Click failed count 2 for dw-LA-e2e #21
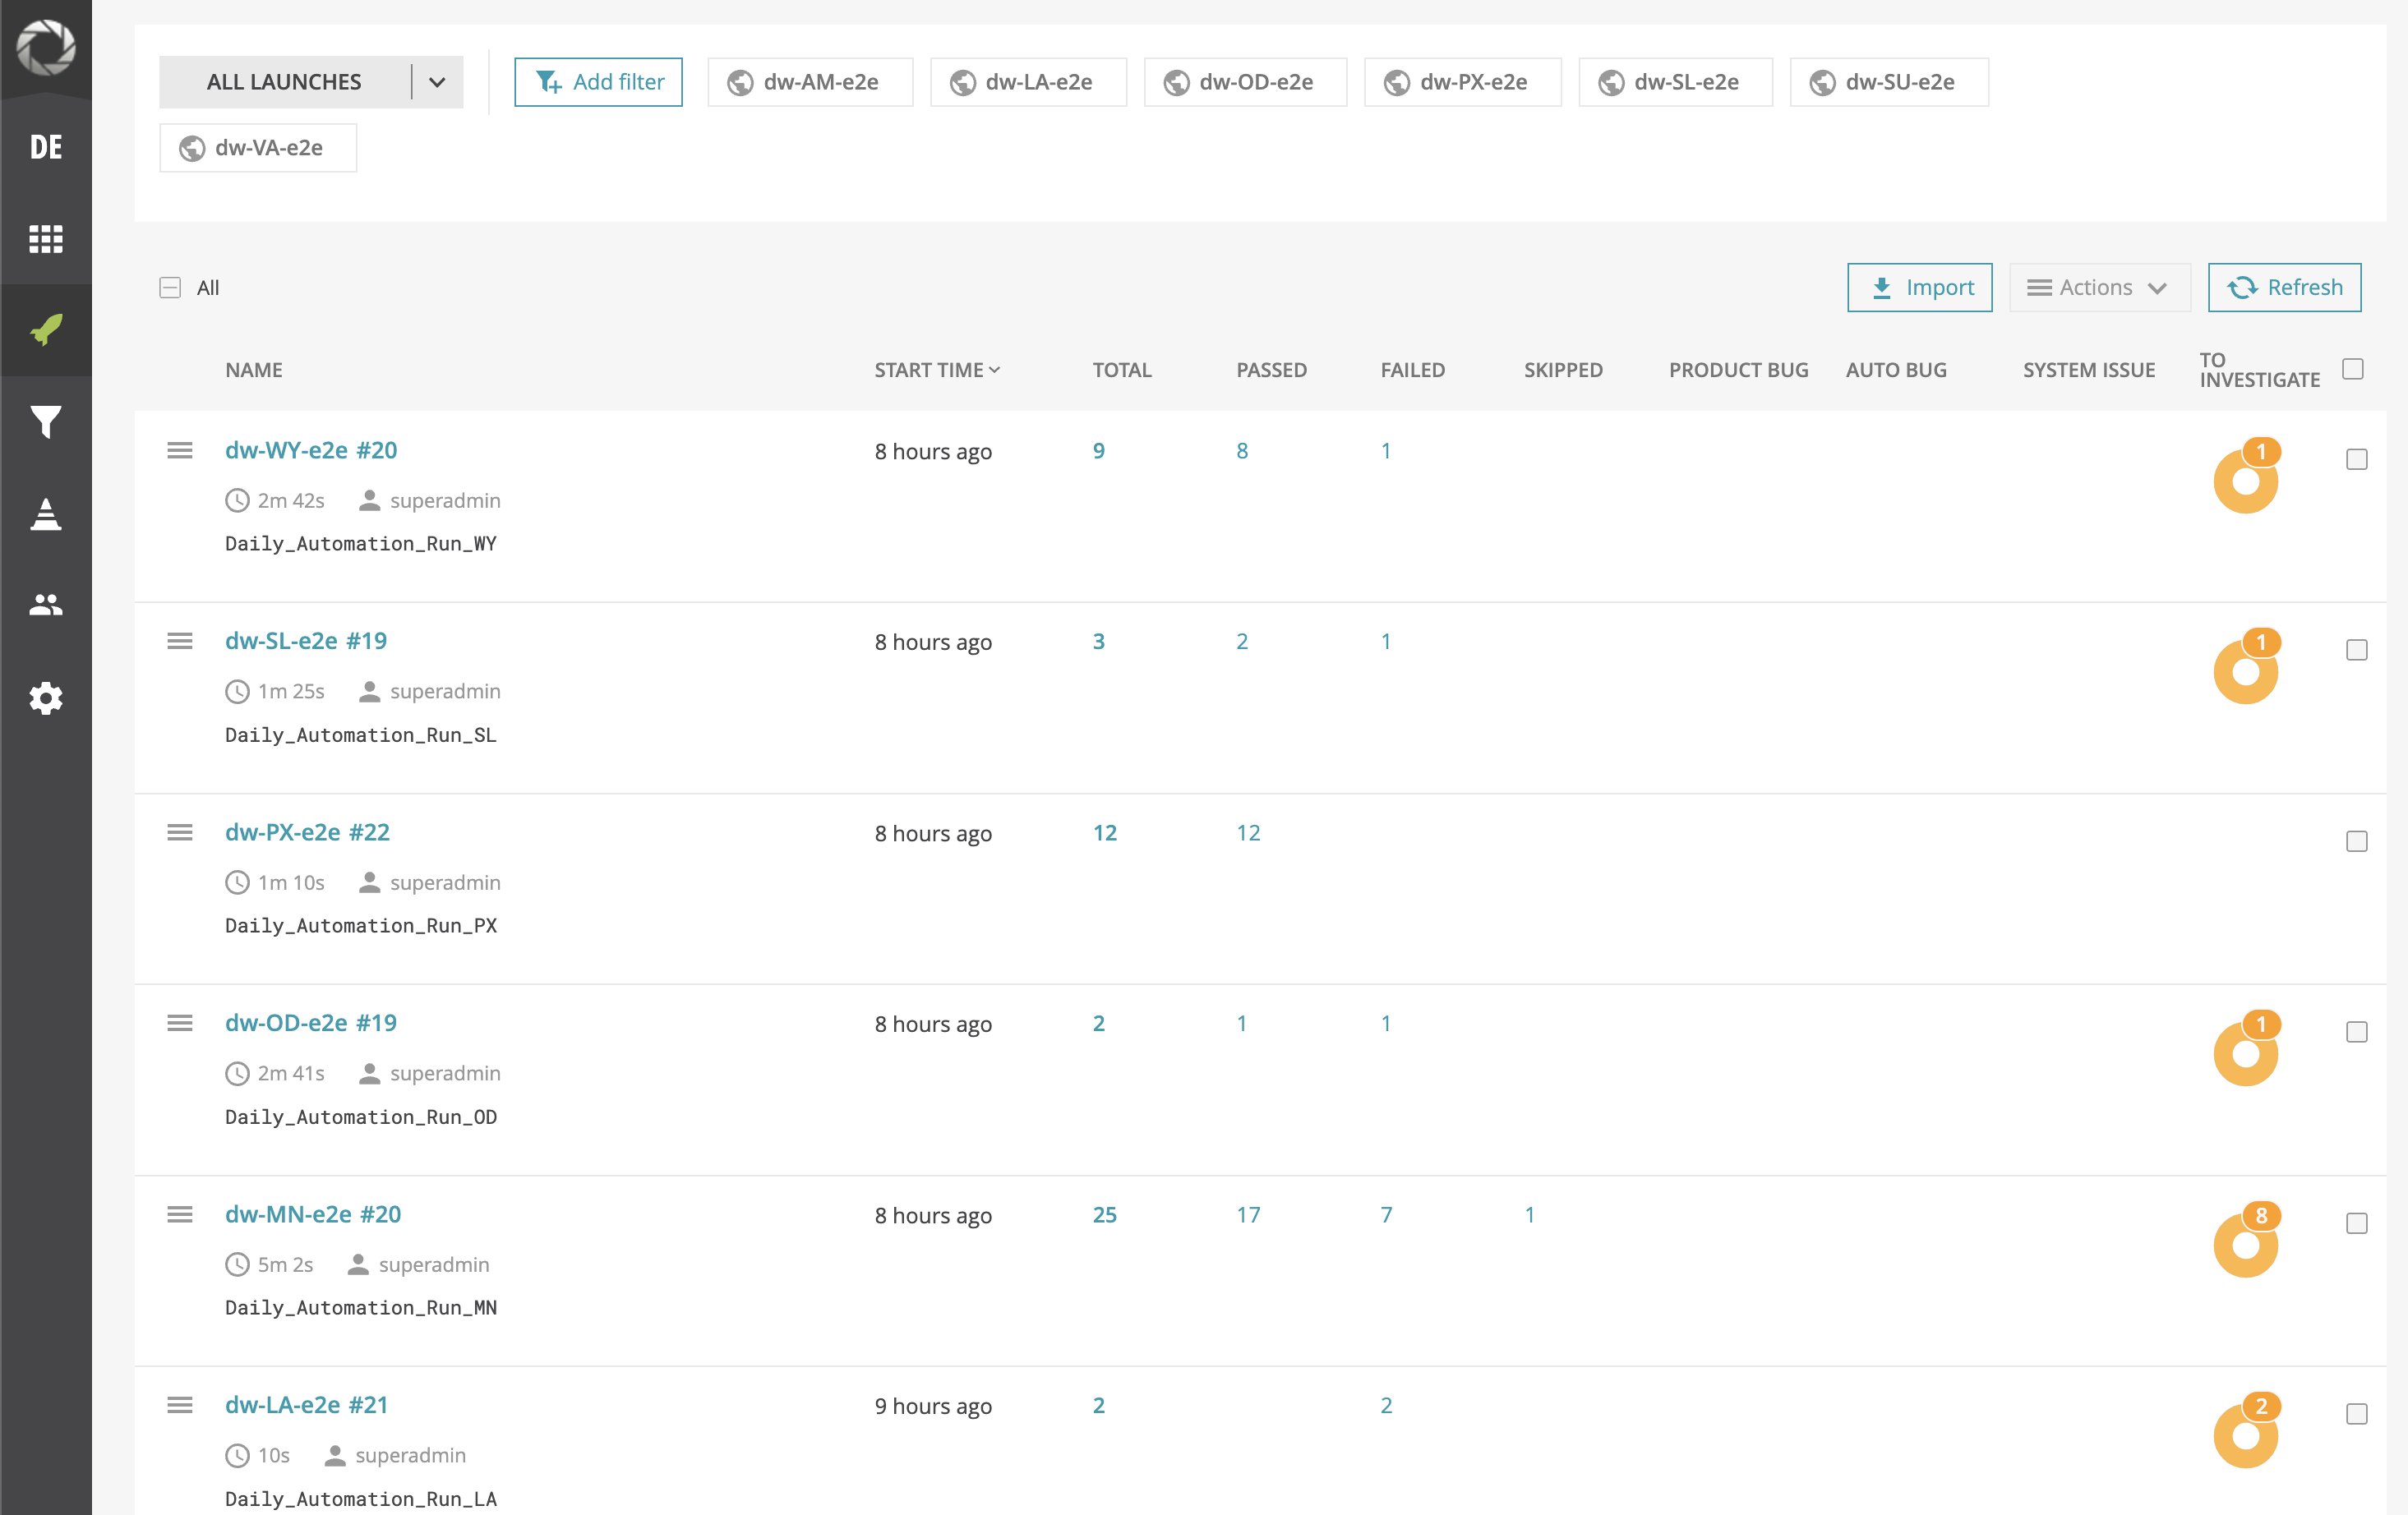This screenshot has height=1515, width=2408. tap(1386, 1405)
